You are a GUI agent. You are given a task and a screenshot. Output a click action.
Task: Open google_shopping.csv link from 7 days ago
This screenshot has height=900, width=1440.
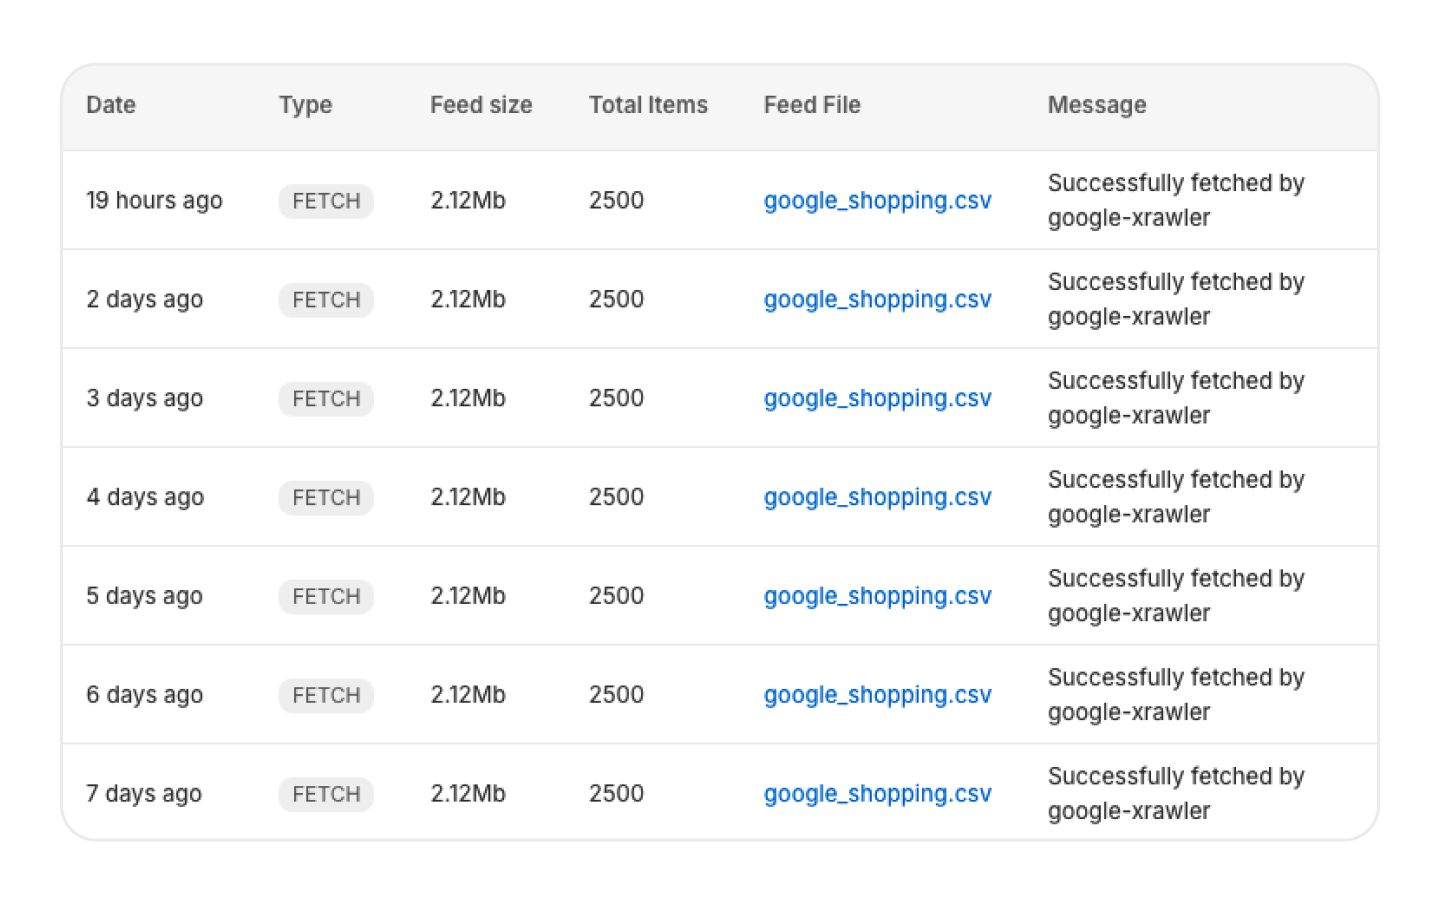877,794
